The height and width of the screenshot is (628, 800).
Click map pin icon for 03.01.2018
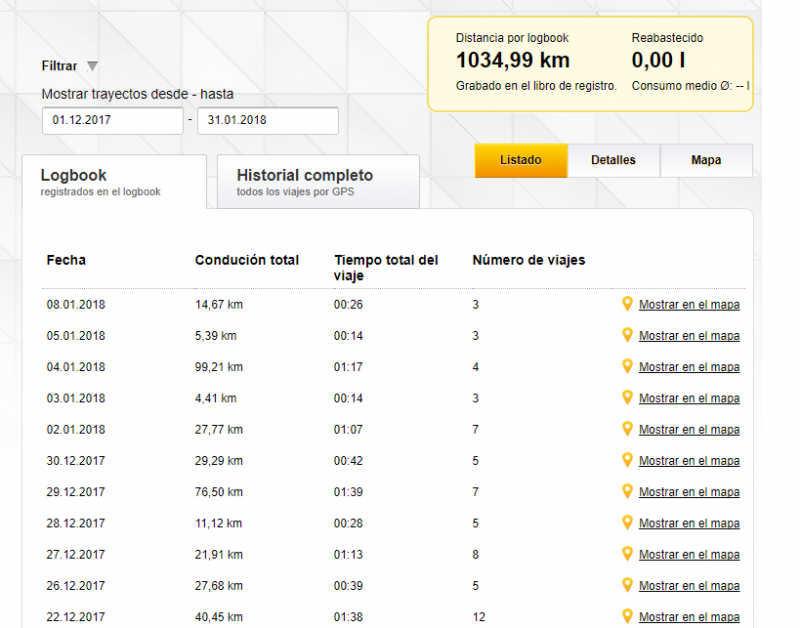pyautogui.click(x=628, y=397)
